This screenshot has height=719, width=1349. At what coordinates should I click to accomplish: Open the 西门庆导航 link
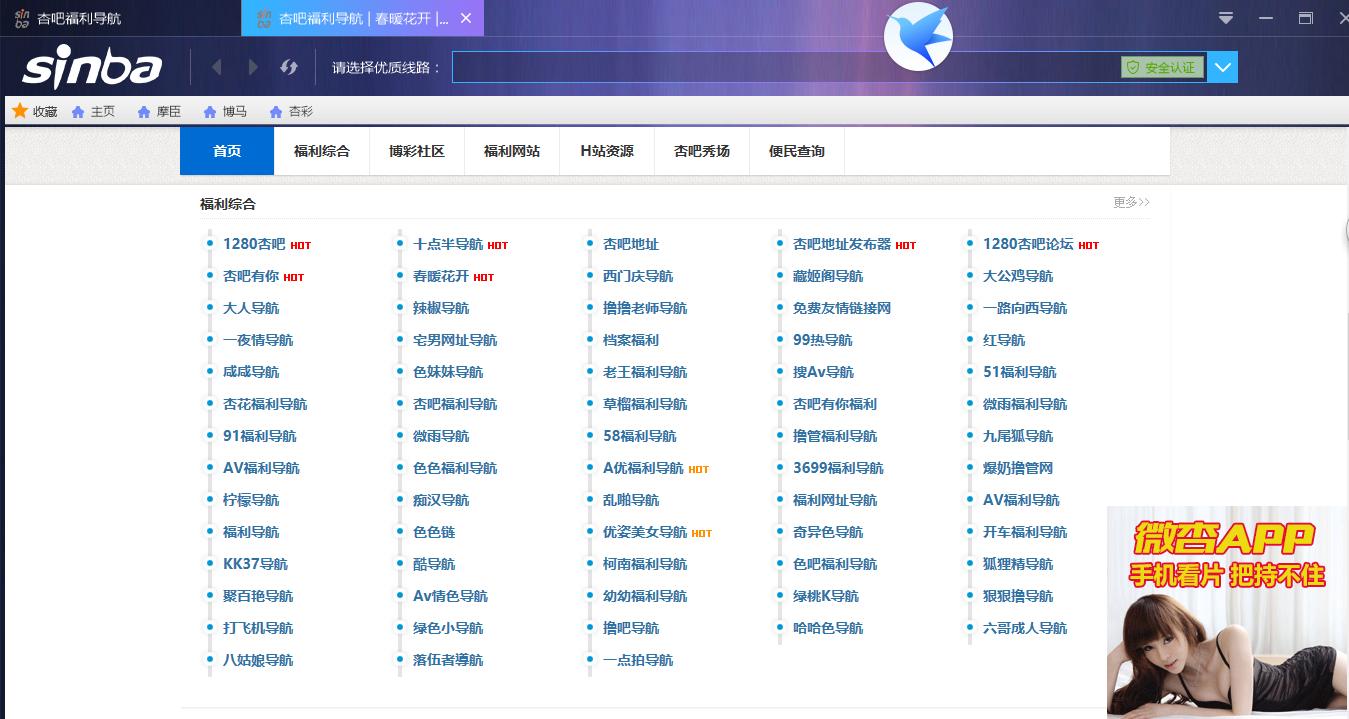click(x=638, y=276)
